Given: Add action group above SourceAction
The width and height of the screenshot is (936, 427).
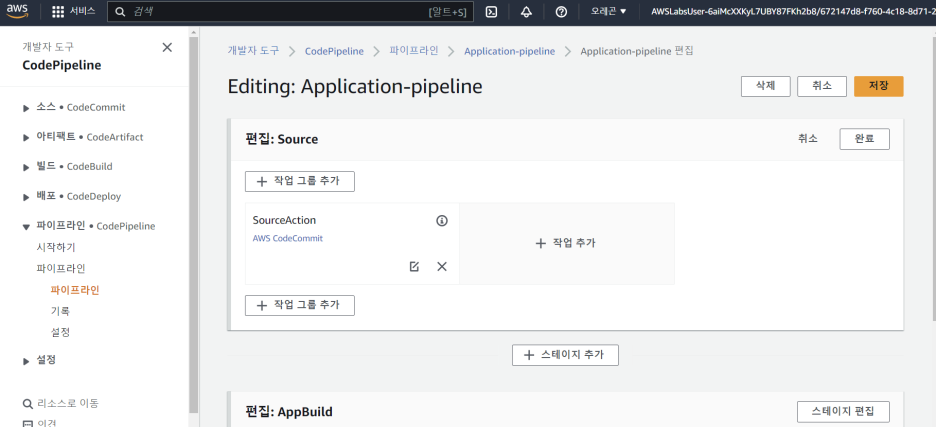Looking at the screenshot, I should 300,182.
